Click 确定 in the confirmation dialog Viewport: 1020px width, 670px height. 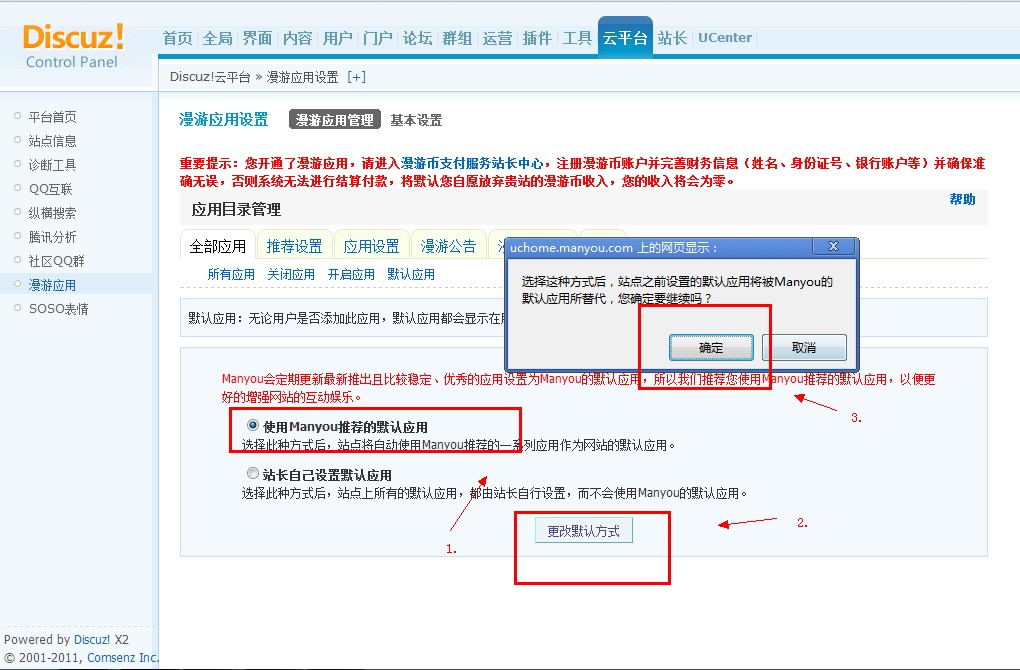[711, 347]
